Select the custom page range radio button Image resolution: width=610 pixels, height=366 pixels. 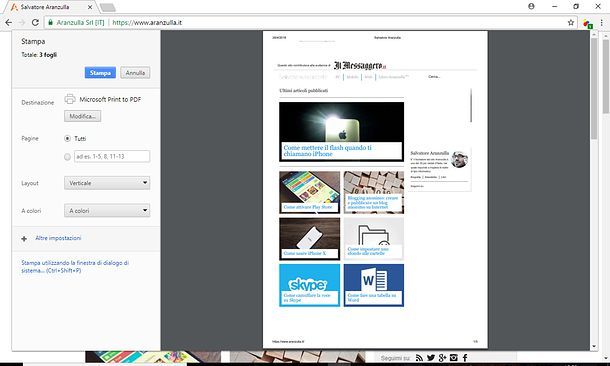pos(67,157)
